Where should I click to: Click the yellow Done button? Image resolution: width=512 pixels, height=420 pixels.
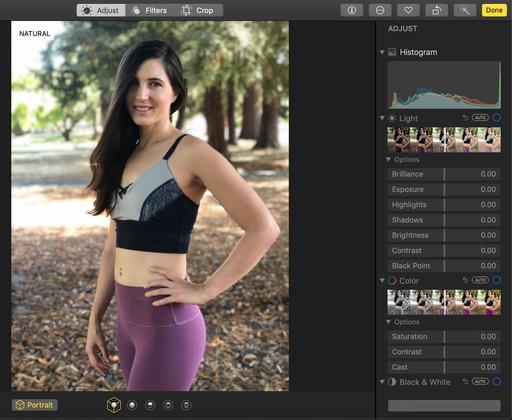click(x=494, y=10)
